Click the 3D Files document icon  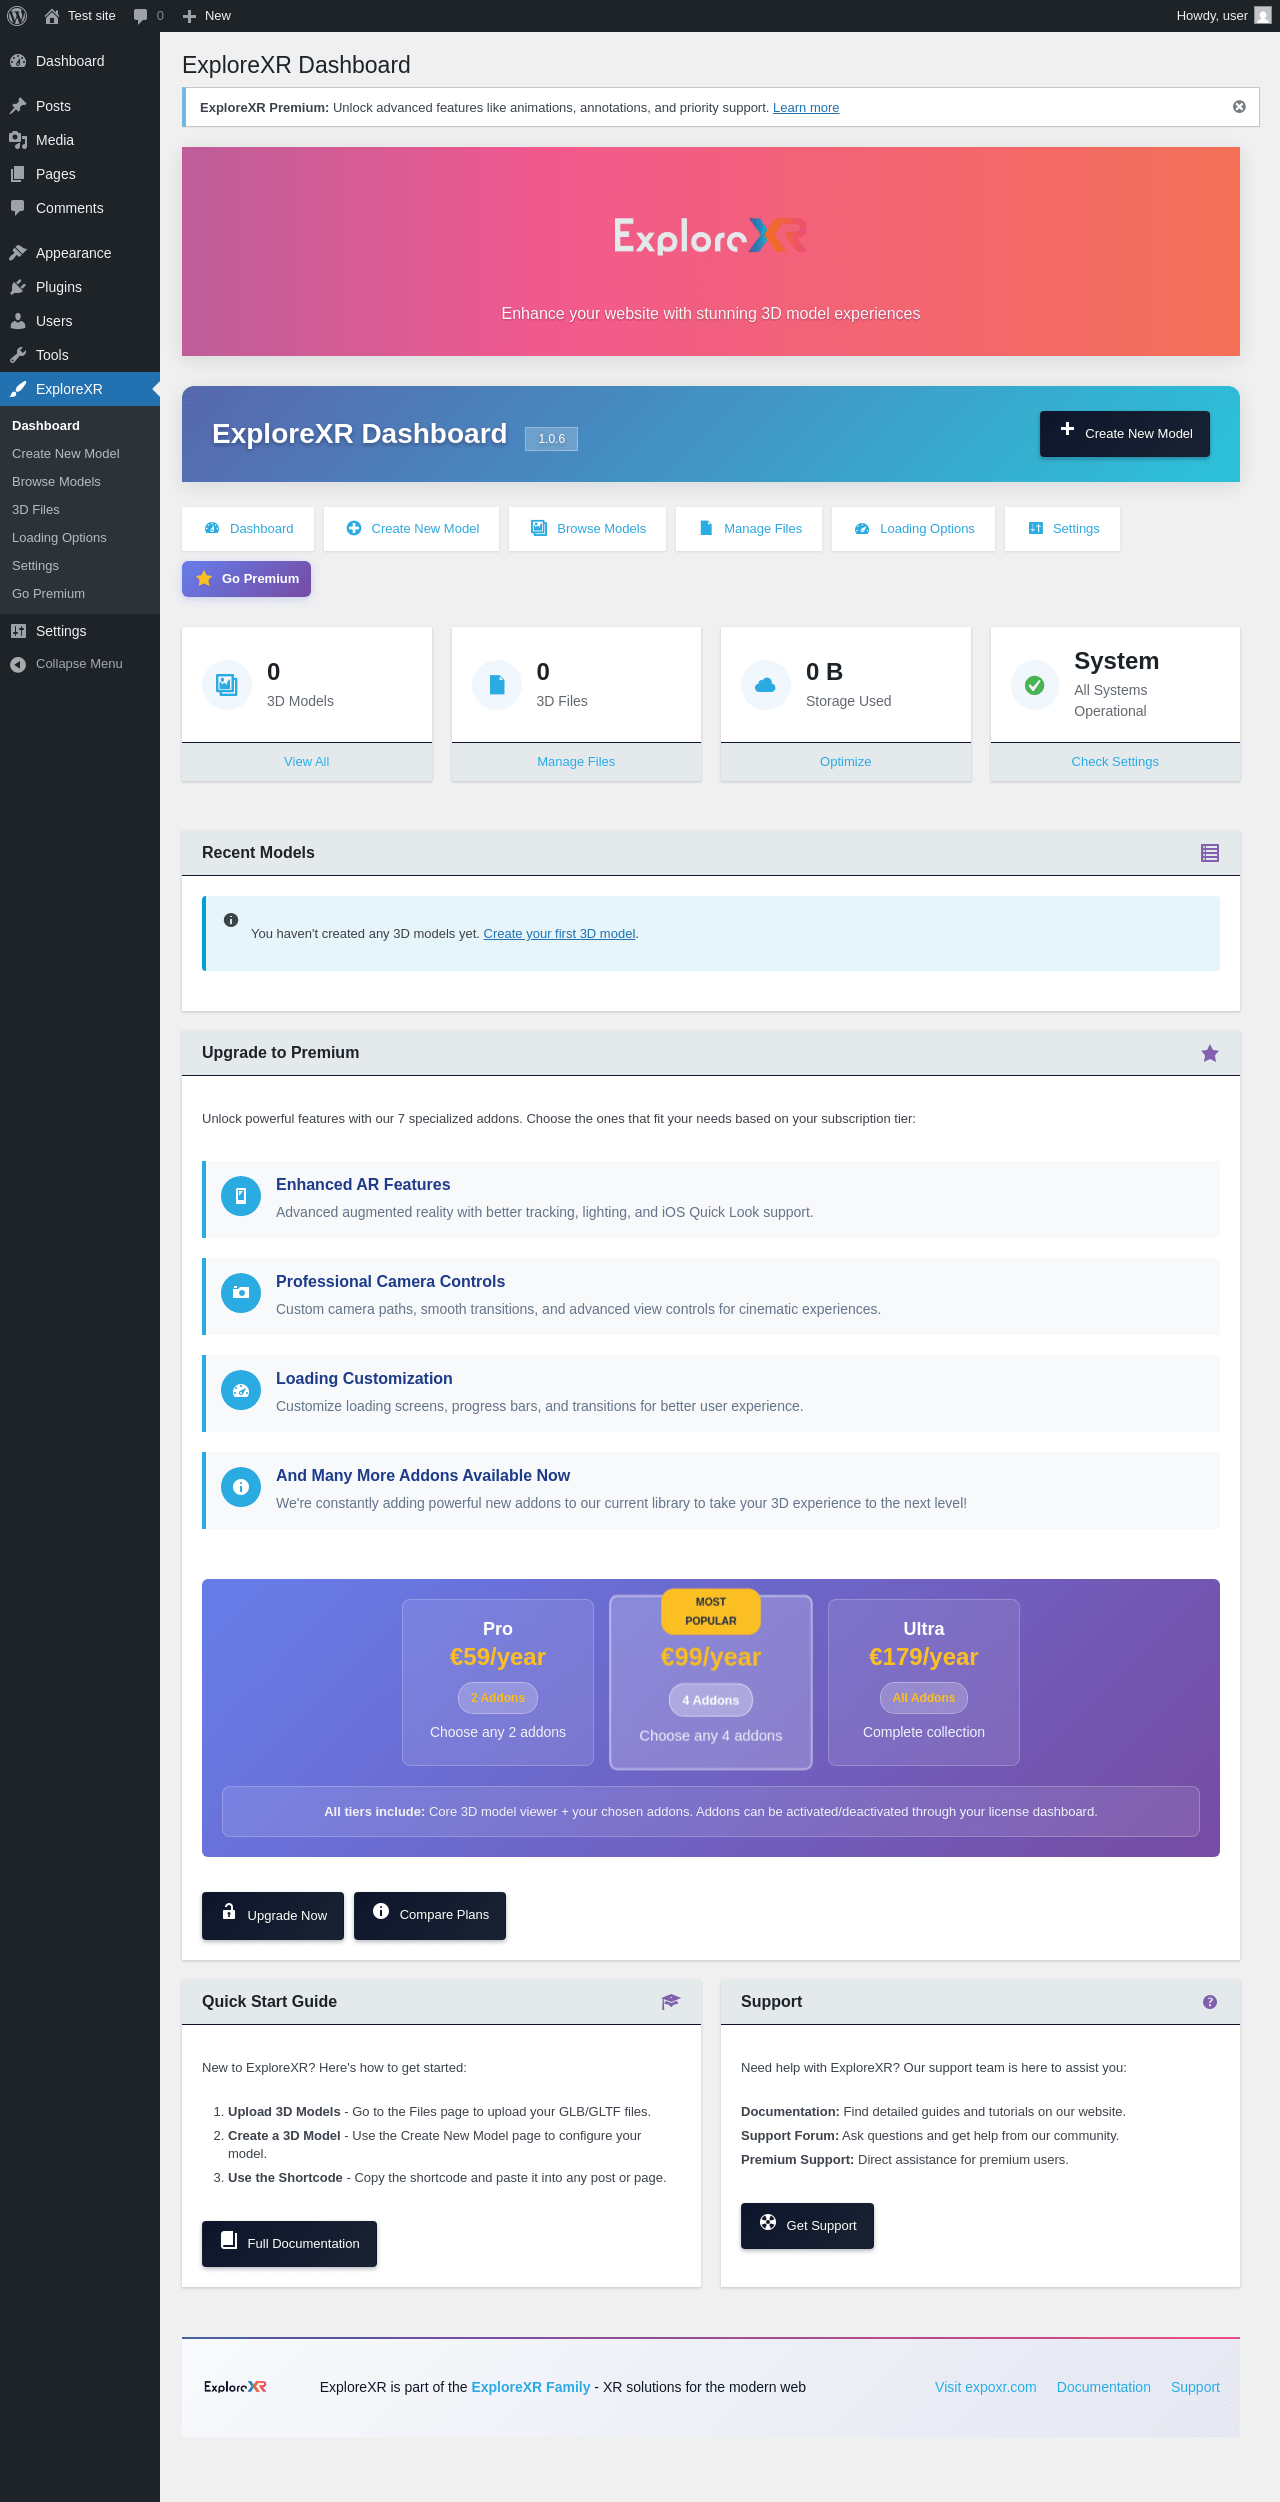coord(497,685)
